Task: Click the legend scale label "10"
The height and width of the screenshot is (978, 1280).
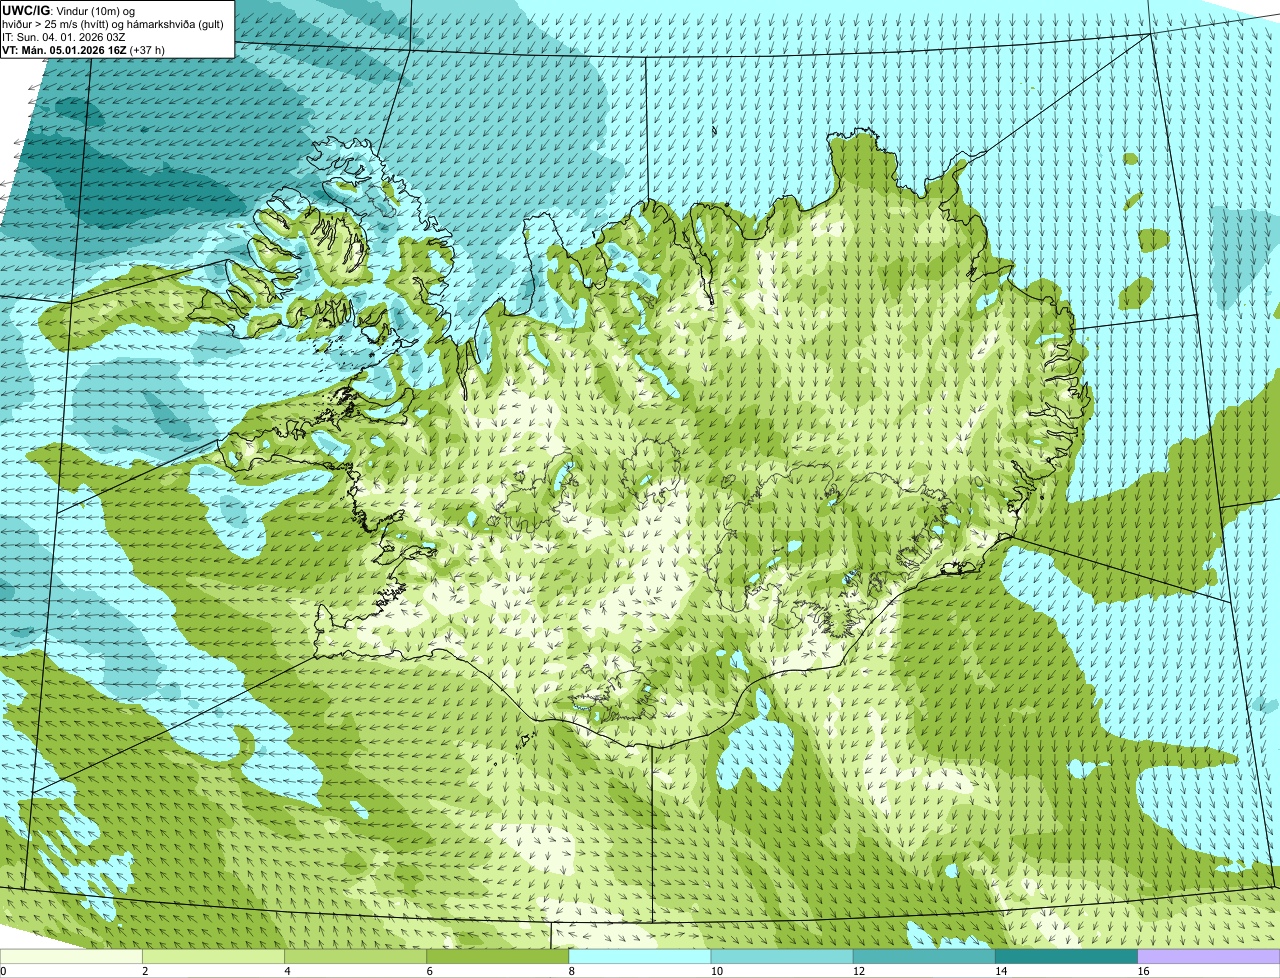Action: click(716, 971)
